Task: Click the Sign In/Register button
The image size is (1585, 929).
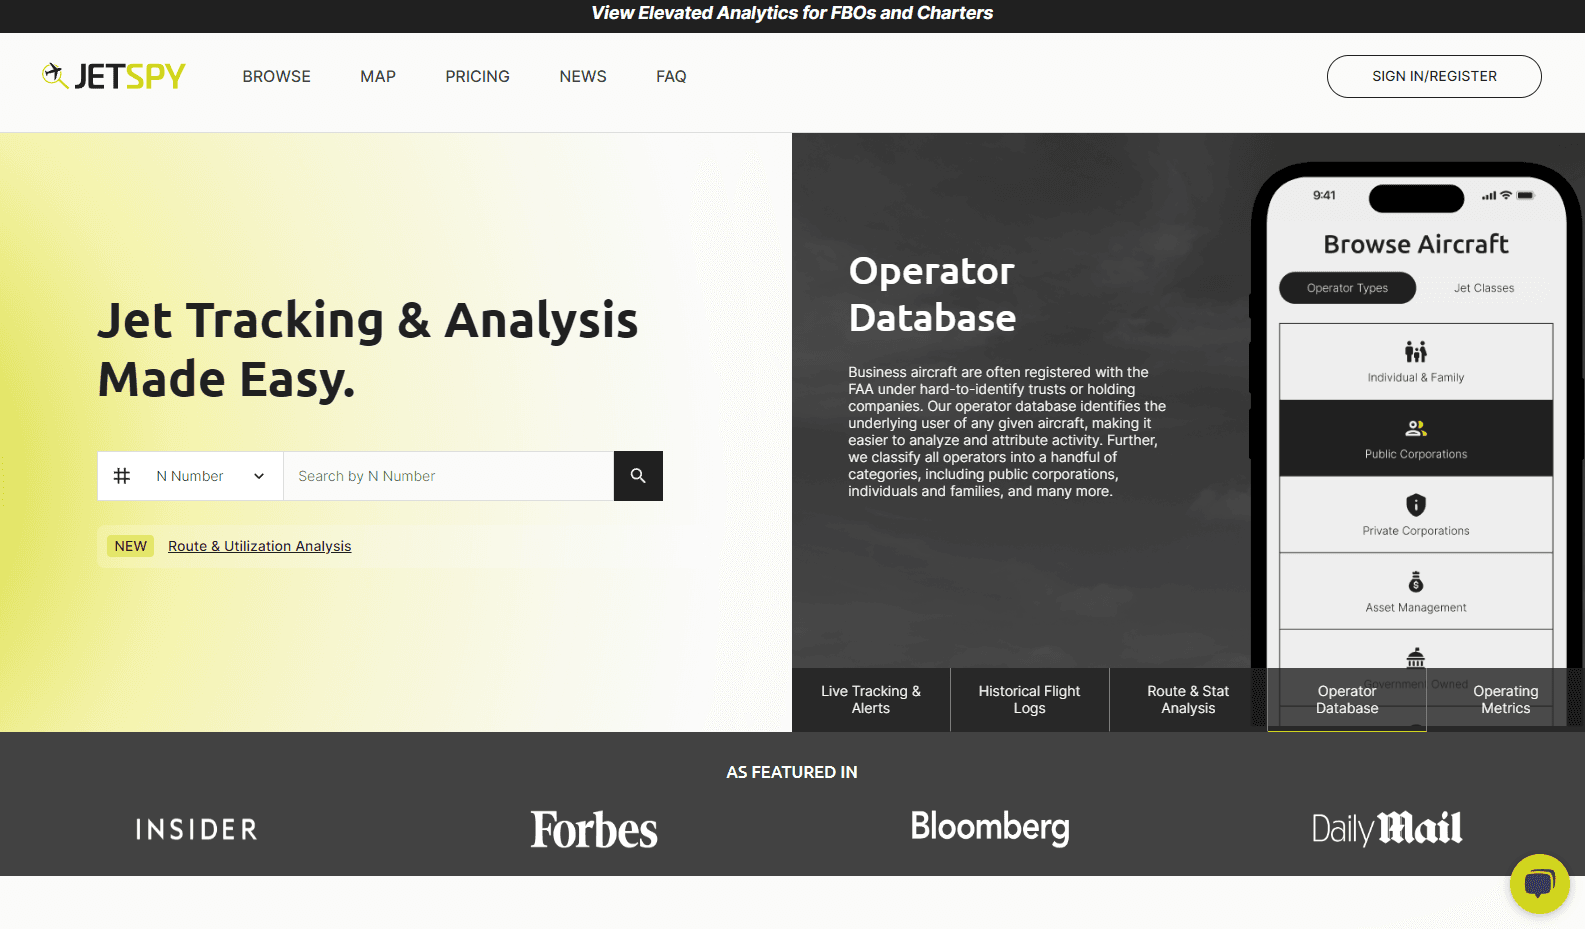Action: [1433, 76]
